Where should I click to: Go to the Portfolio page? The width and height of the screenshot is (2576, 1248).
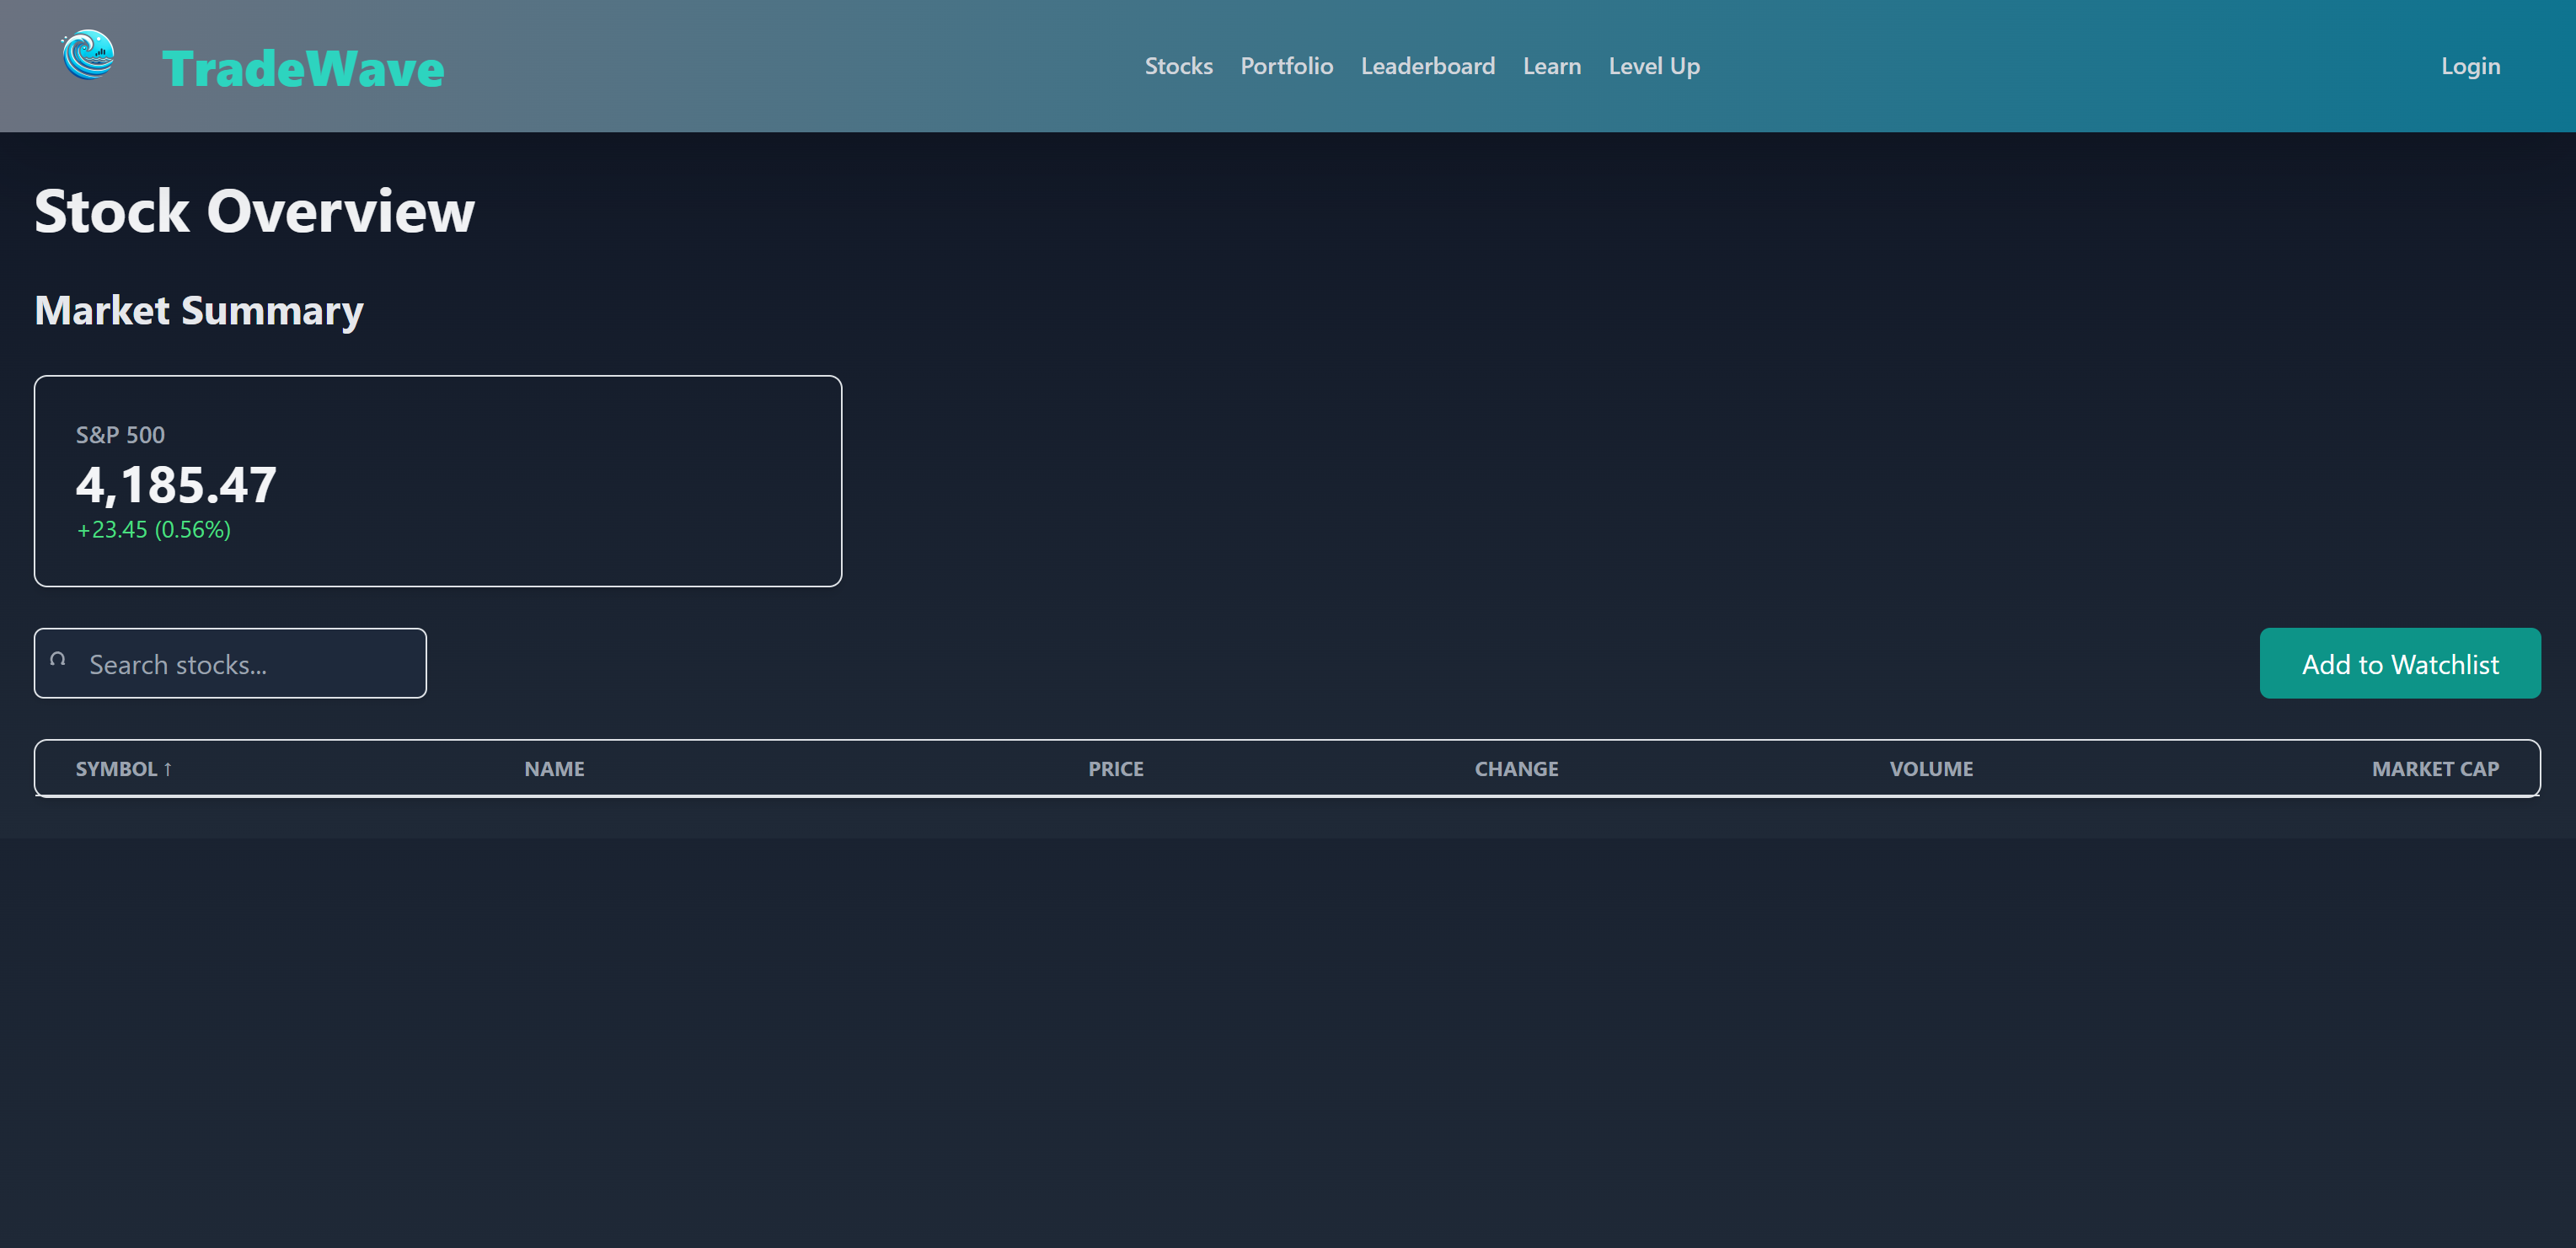(1286, 66)
